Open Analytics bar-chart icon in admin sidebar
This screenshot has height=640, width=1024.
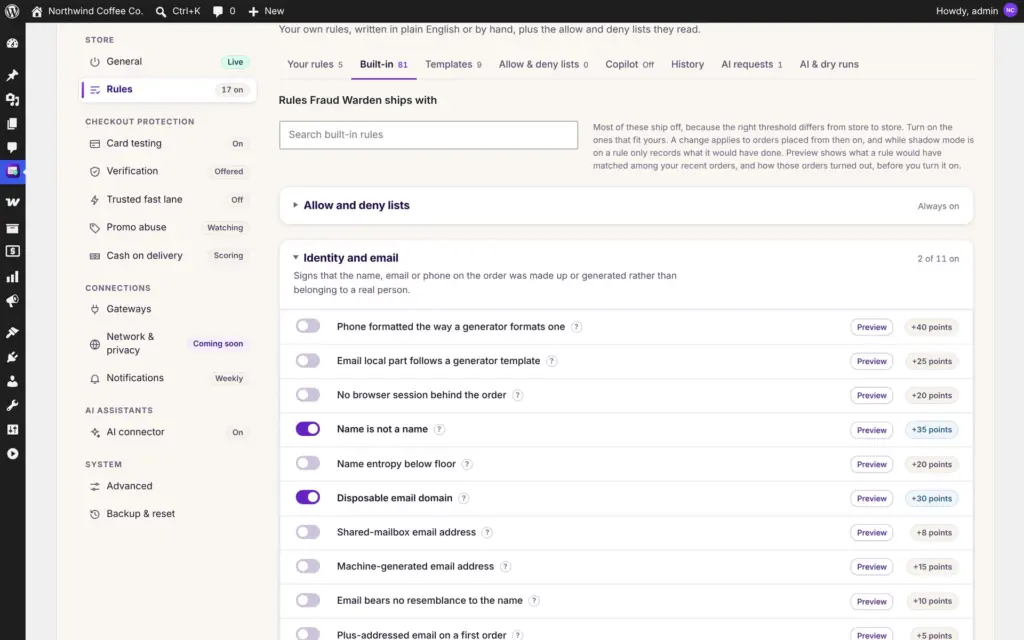[x=12, y=277]
